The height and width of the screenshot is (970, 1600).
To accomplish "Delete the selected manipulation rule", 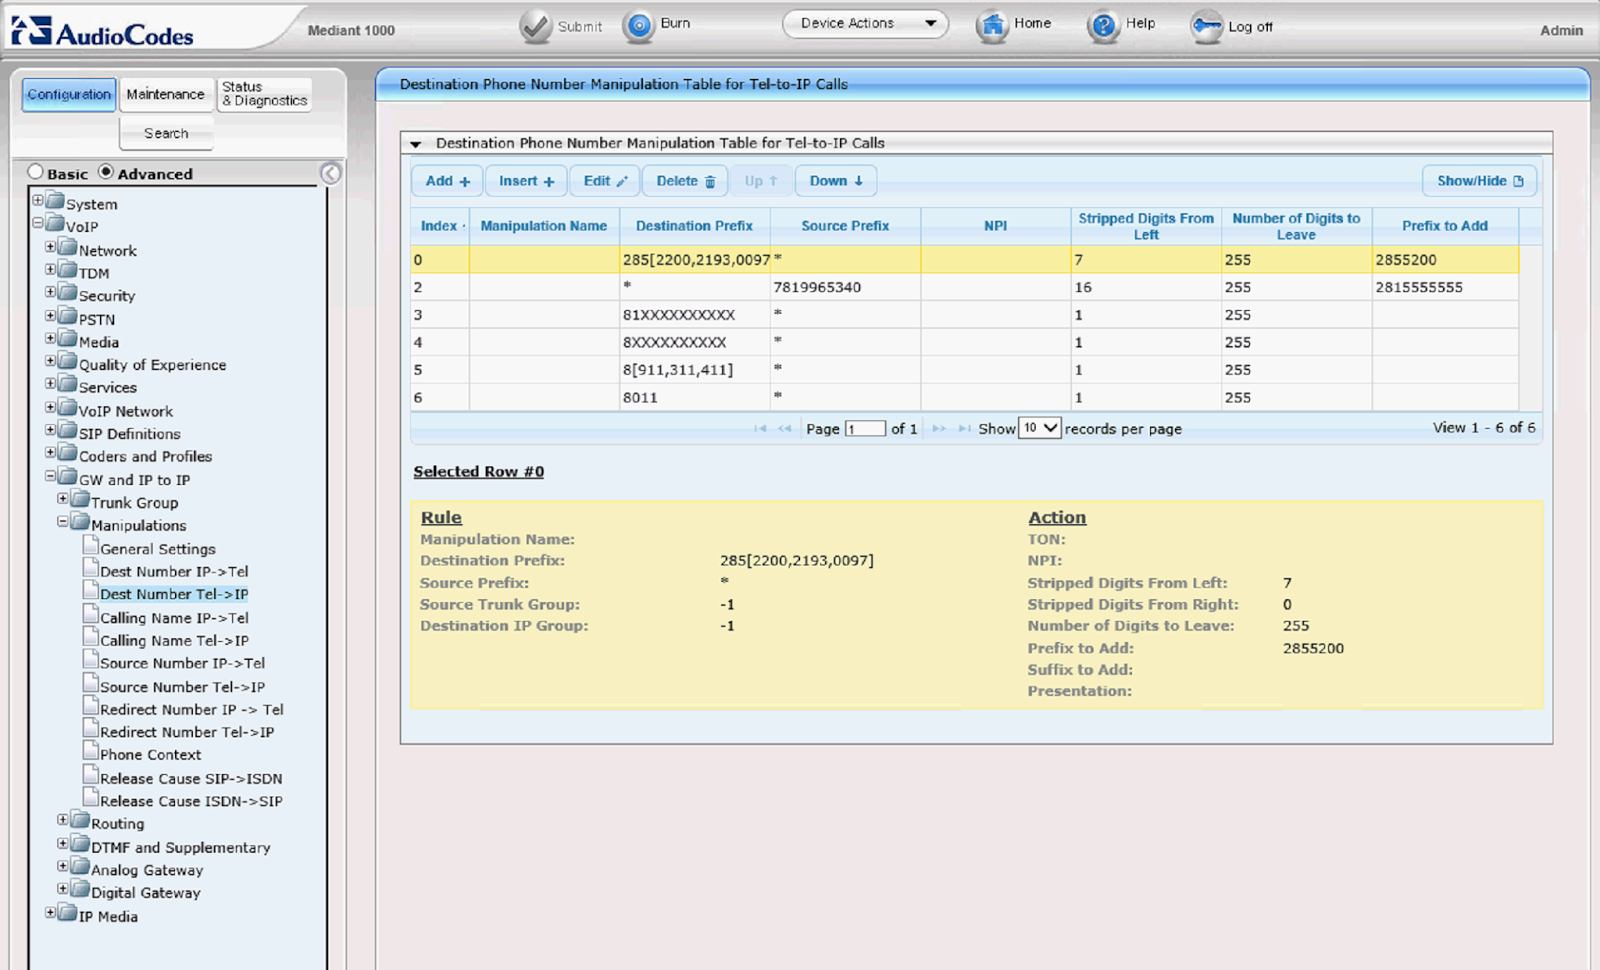I will 685,181.
